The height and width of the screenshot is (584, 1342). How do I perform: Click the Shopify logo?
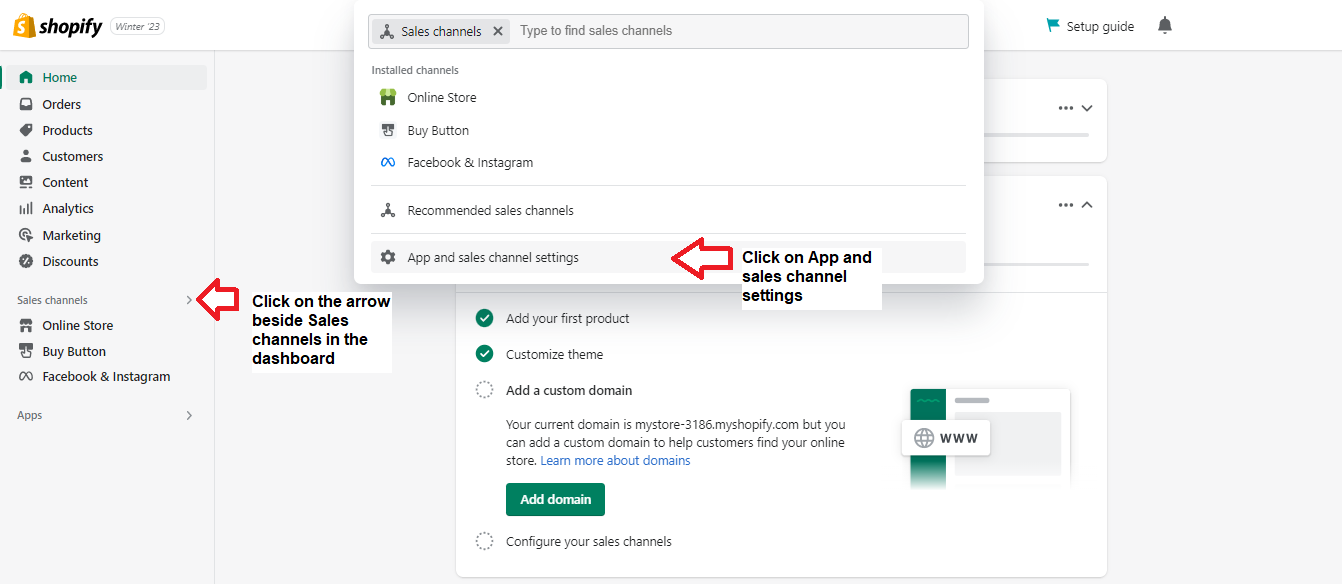(x=58, y=26)
